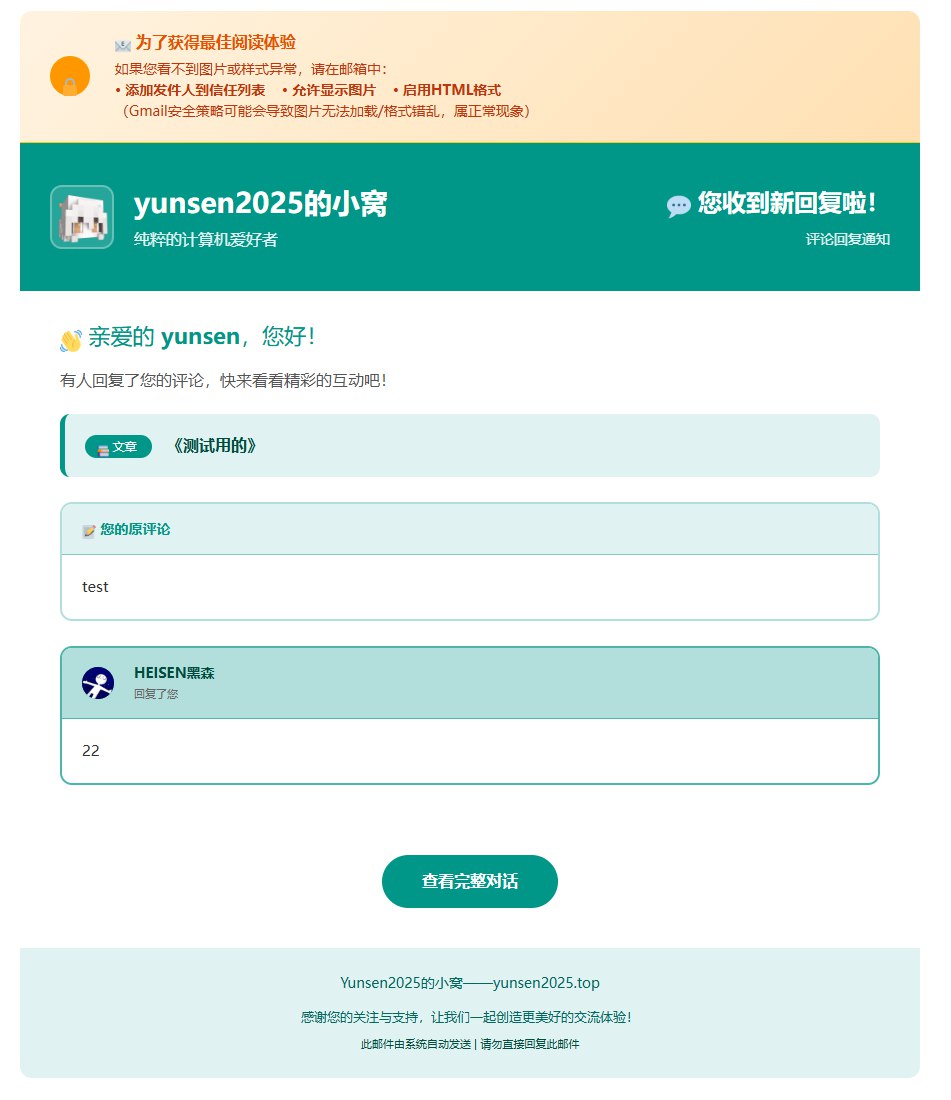The image size is (951, 1100).
Task: Click HEISEN黑森's round avatar
Action: pos(98,683)
